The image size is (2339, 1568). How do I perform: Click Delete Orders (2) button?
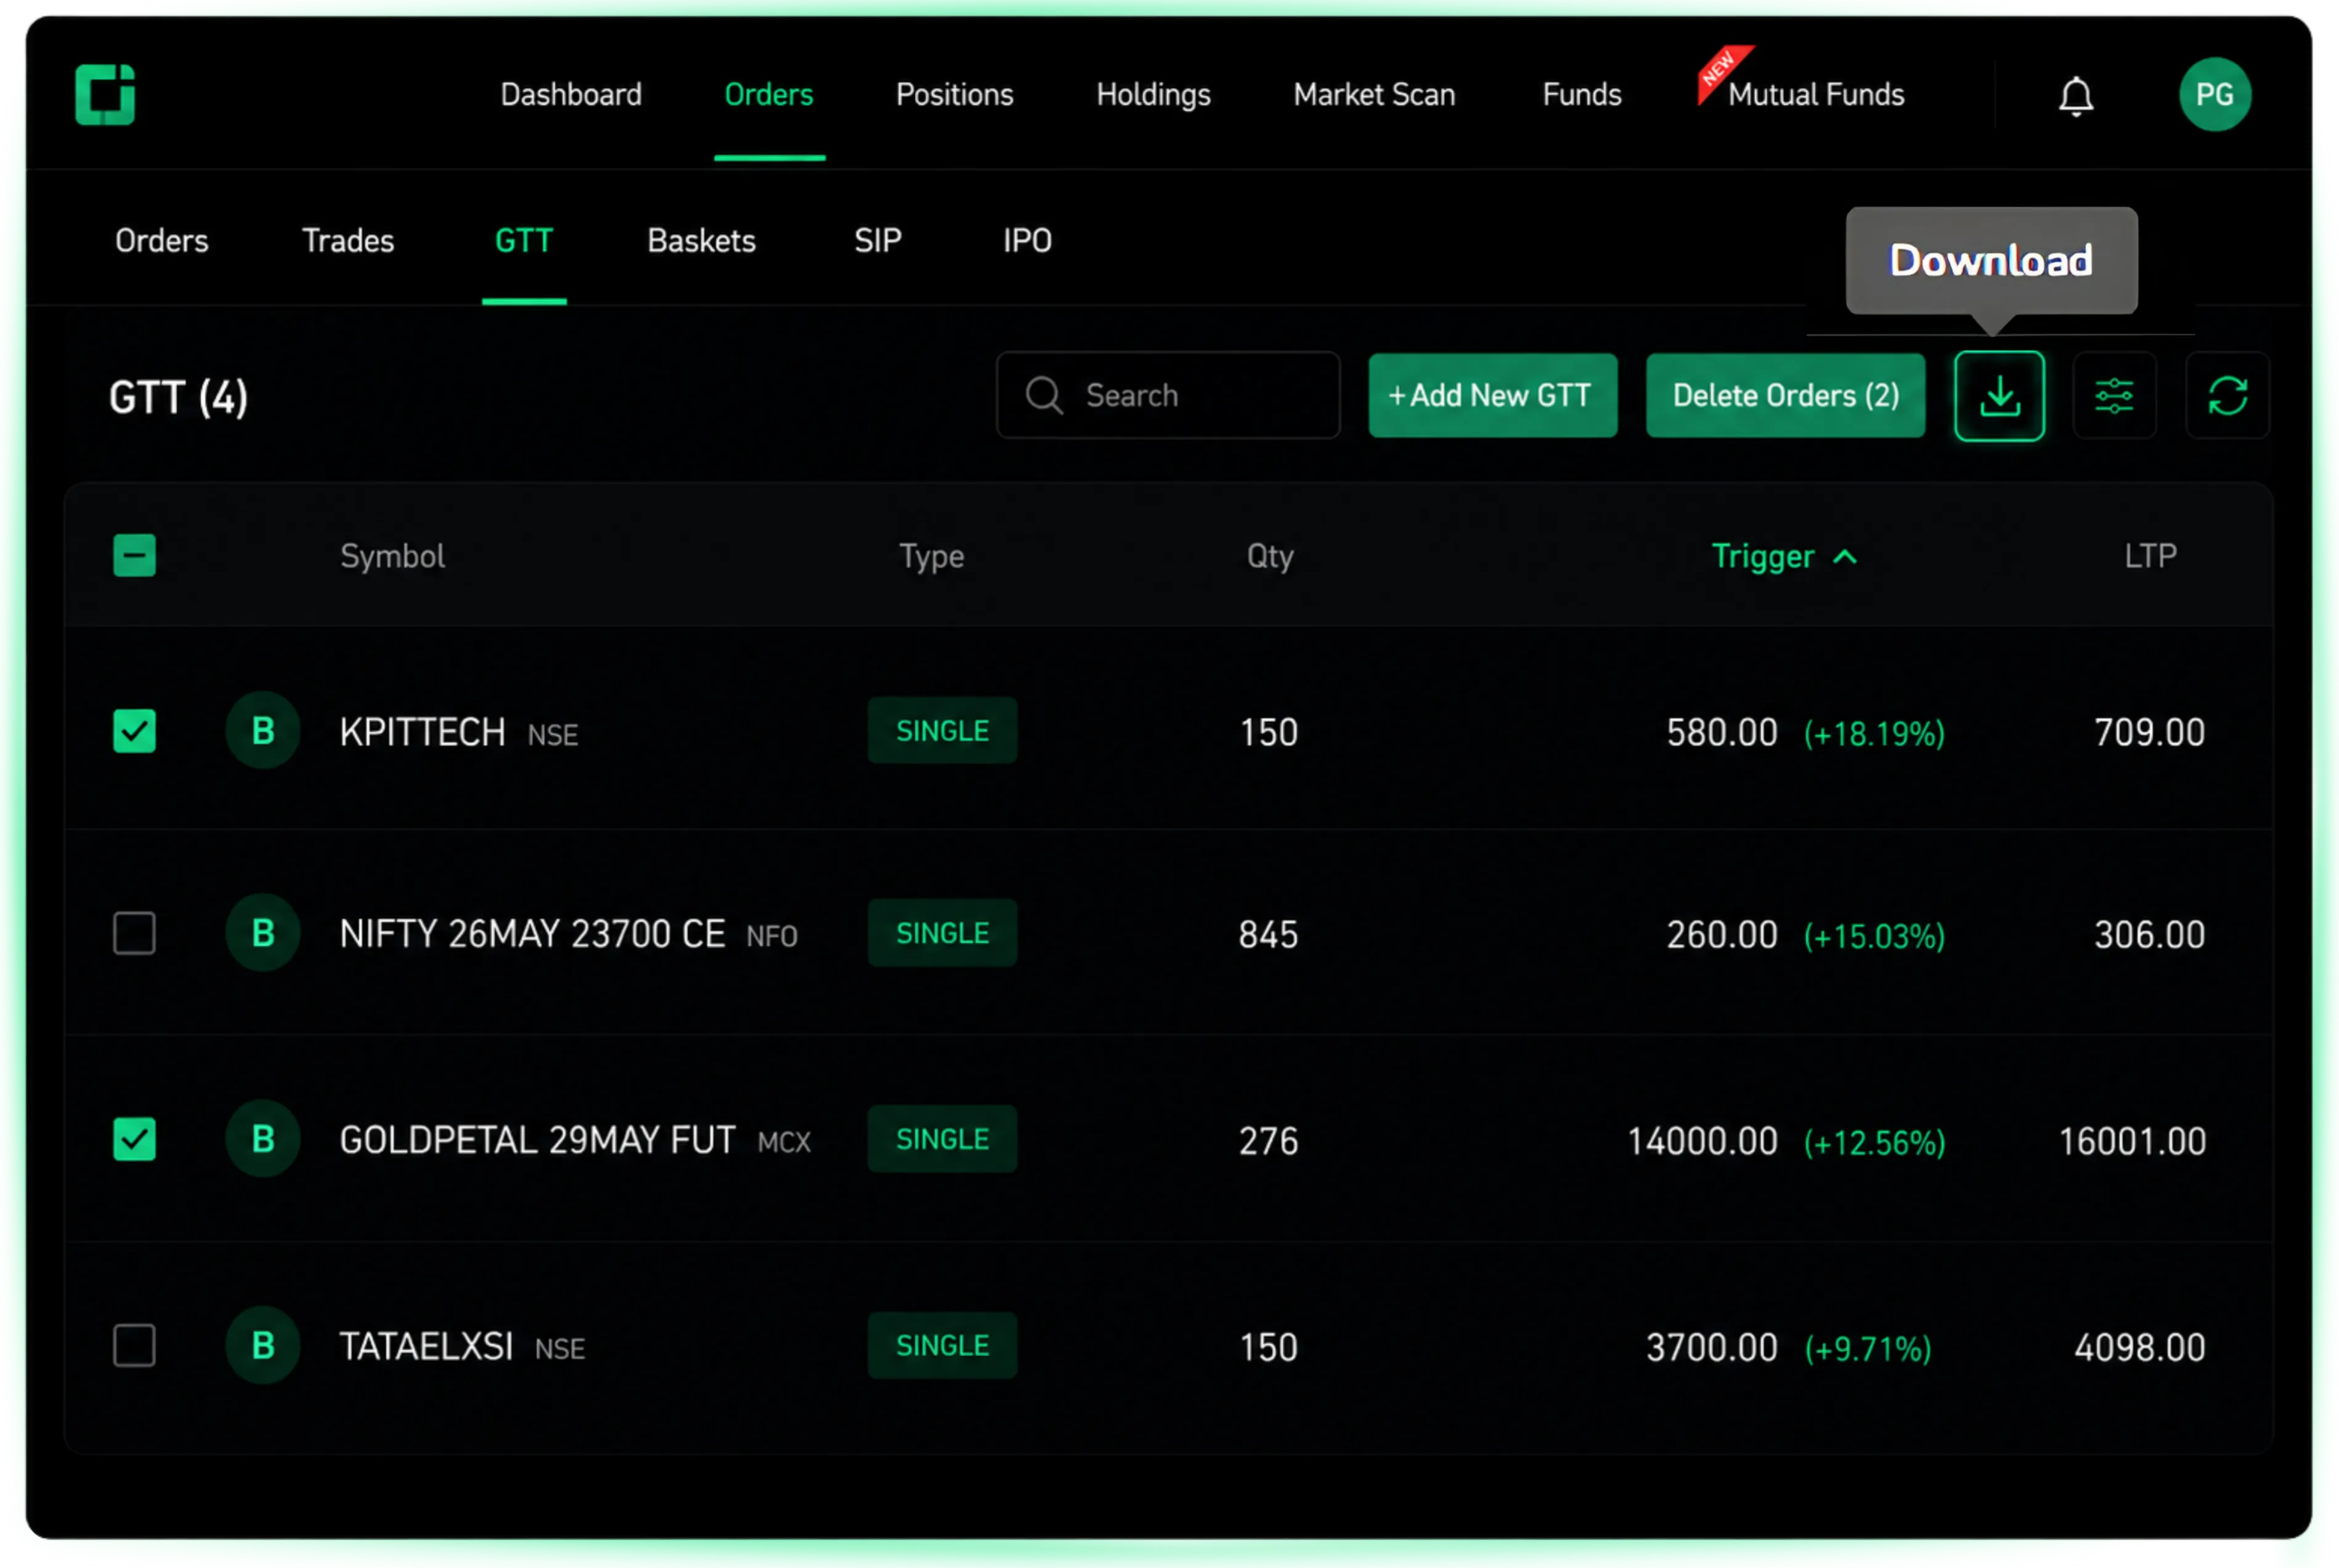point(1785,396)
